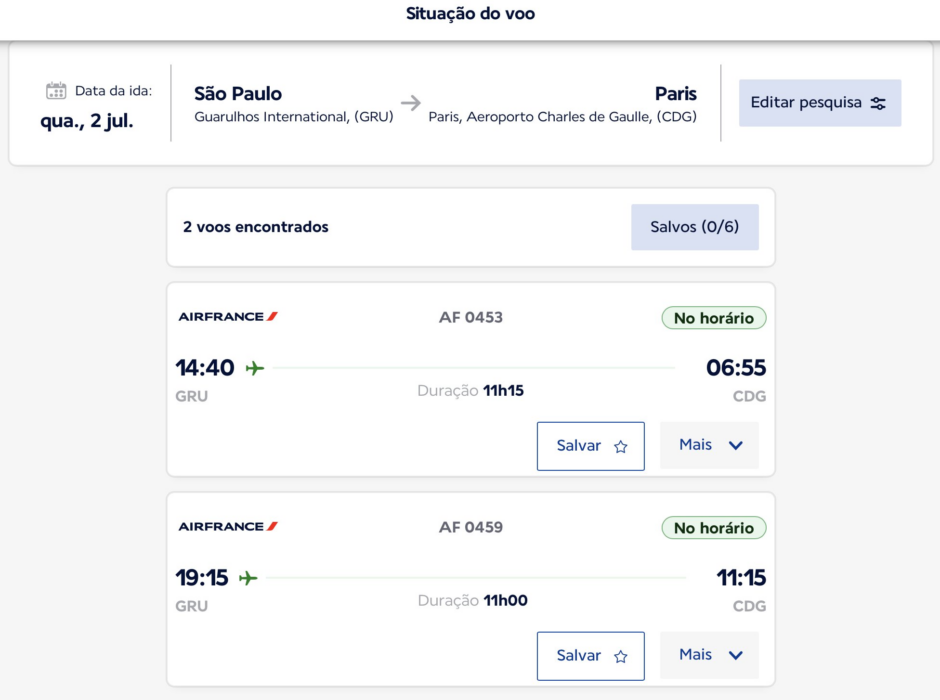The width and height of the screenshot is (940, 700).
Task: Click the chevron arrow in AF 0459 Mais
Action: click(x=736, y=655)
